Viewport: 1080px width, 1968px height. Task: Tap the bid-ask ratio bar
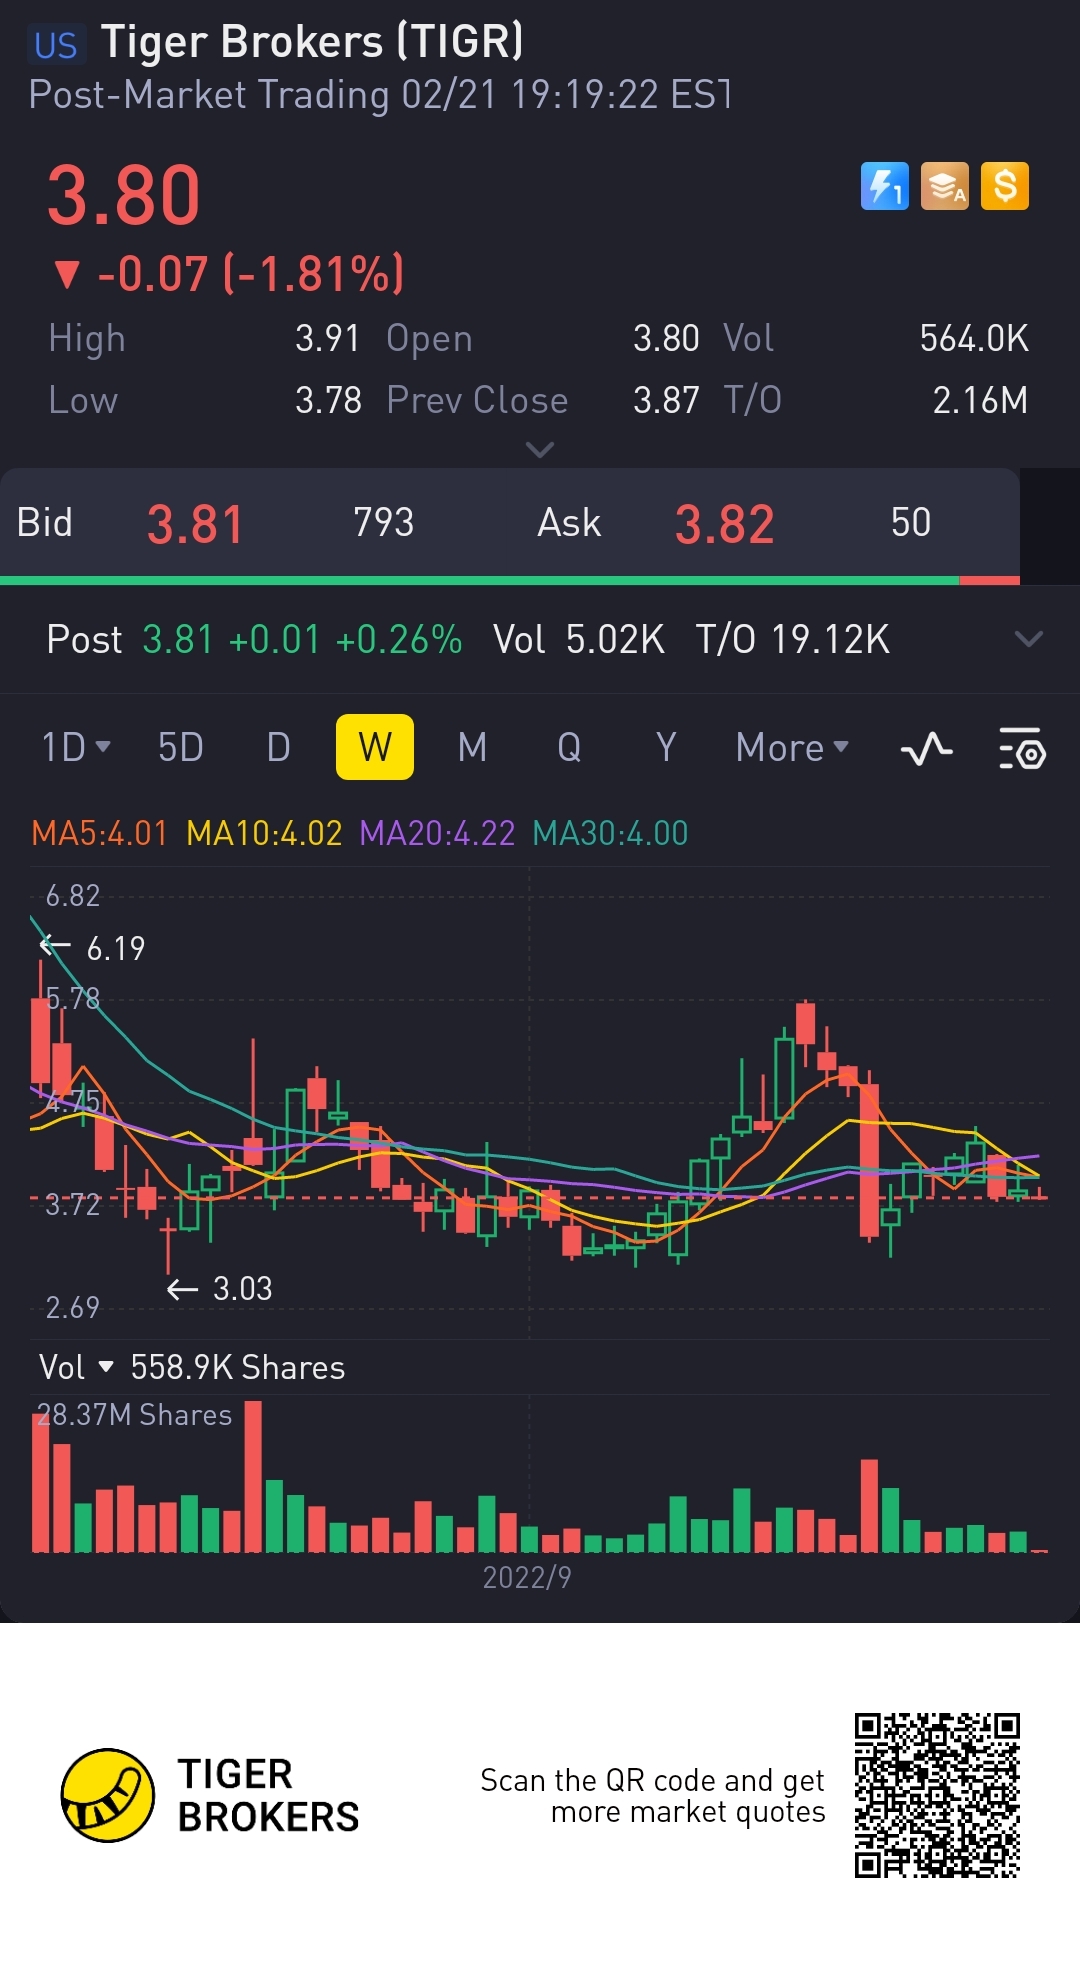510,580
